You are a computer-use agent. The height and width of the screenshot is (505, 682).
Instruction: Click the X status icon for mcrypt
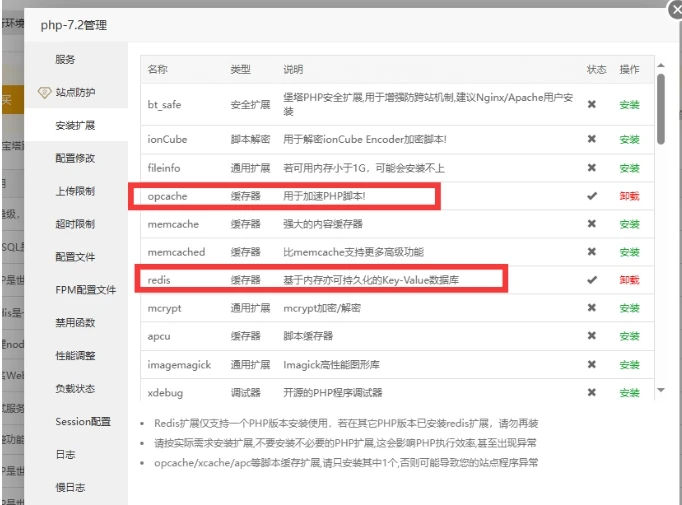592,308
